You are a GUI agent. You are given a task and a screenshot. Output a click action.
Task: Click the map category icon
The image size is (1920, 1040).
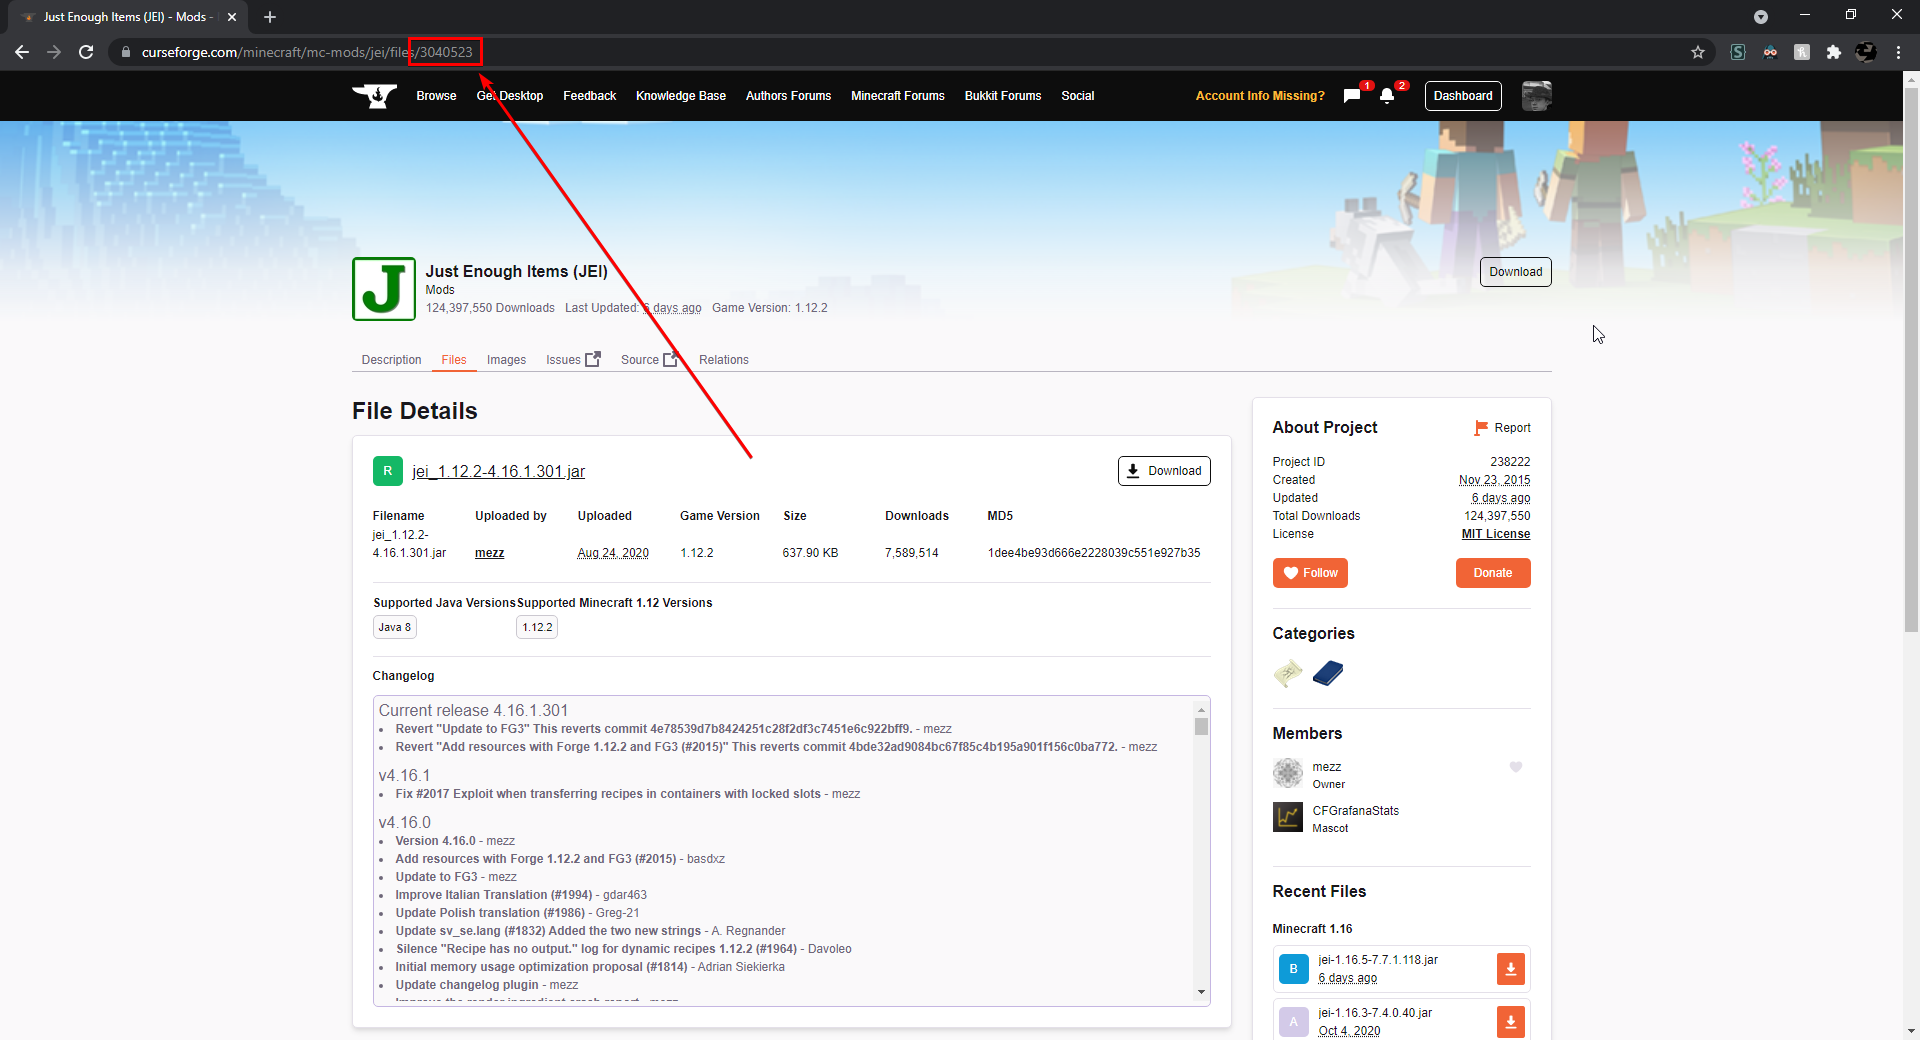1288,673
